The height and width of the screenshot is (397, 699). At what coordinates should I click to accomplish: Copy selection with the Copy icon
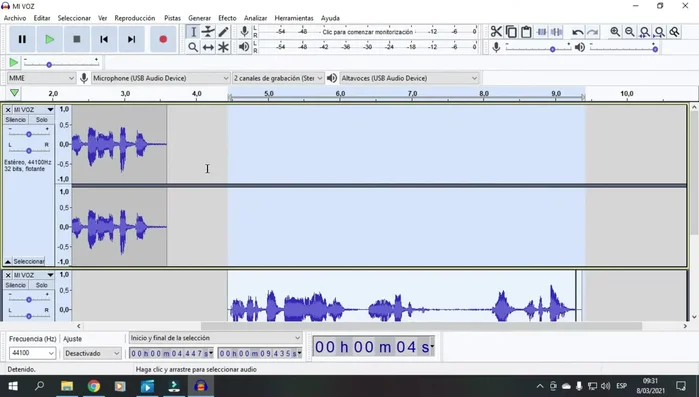511,32
